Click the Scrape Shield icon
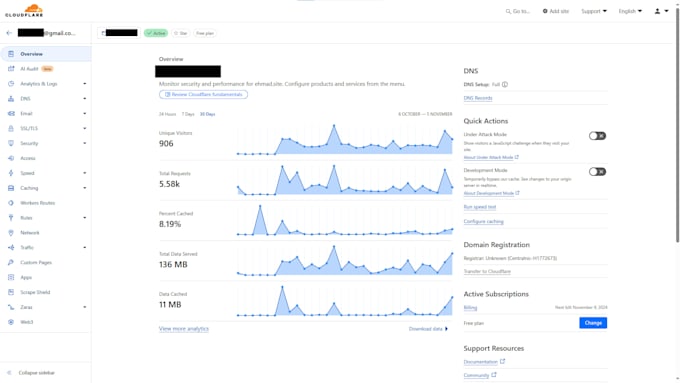 point(11,292)
